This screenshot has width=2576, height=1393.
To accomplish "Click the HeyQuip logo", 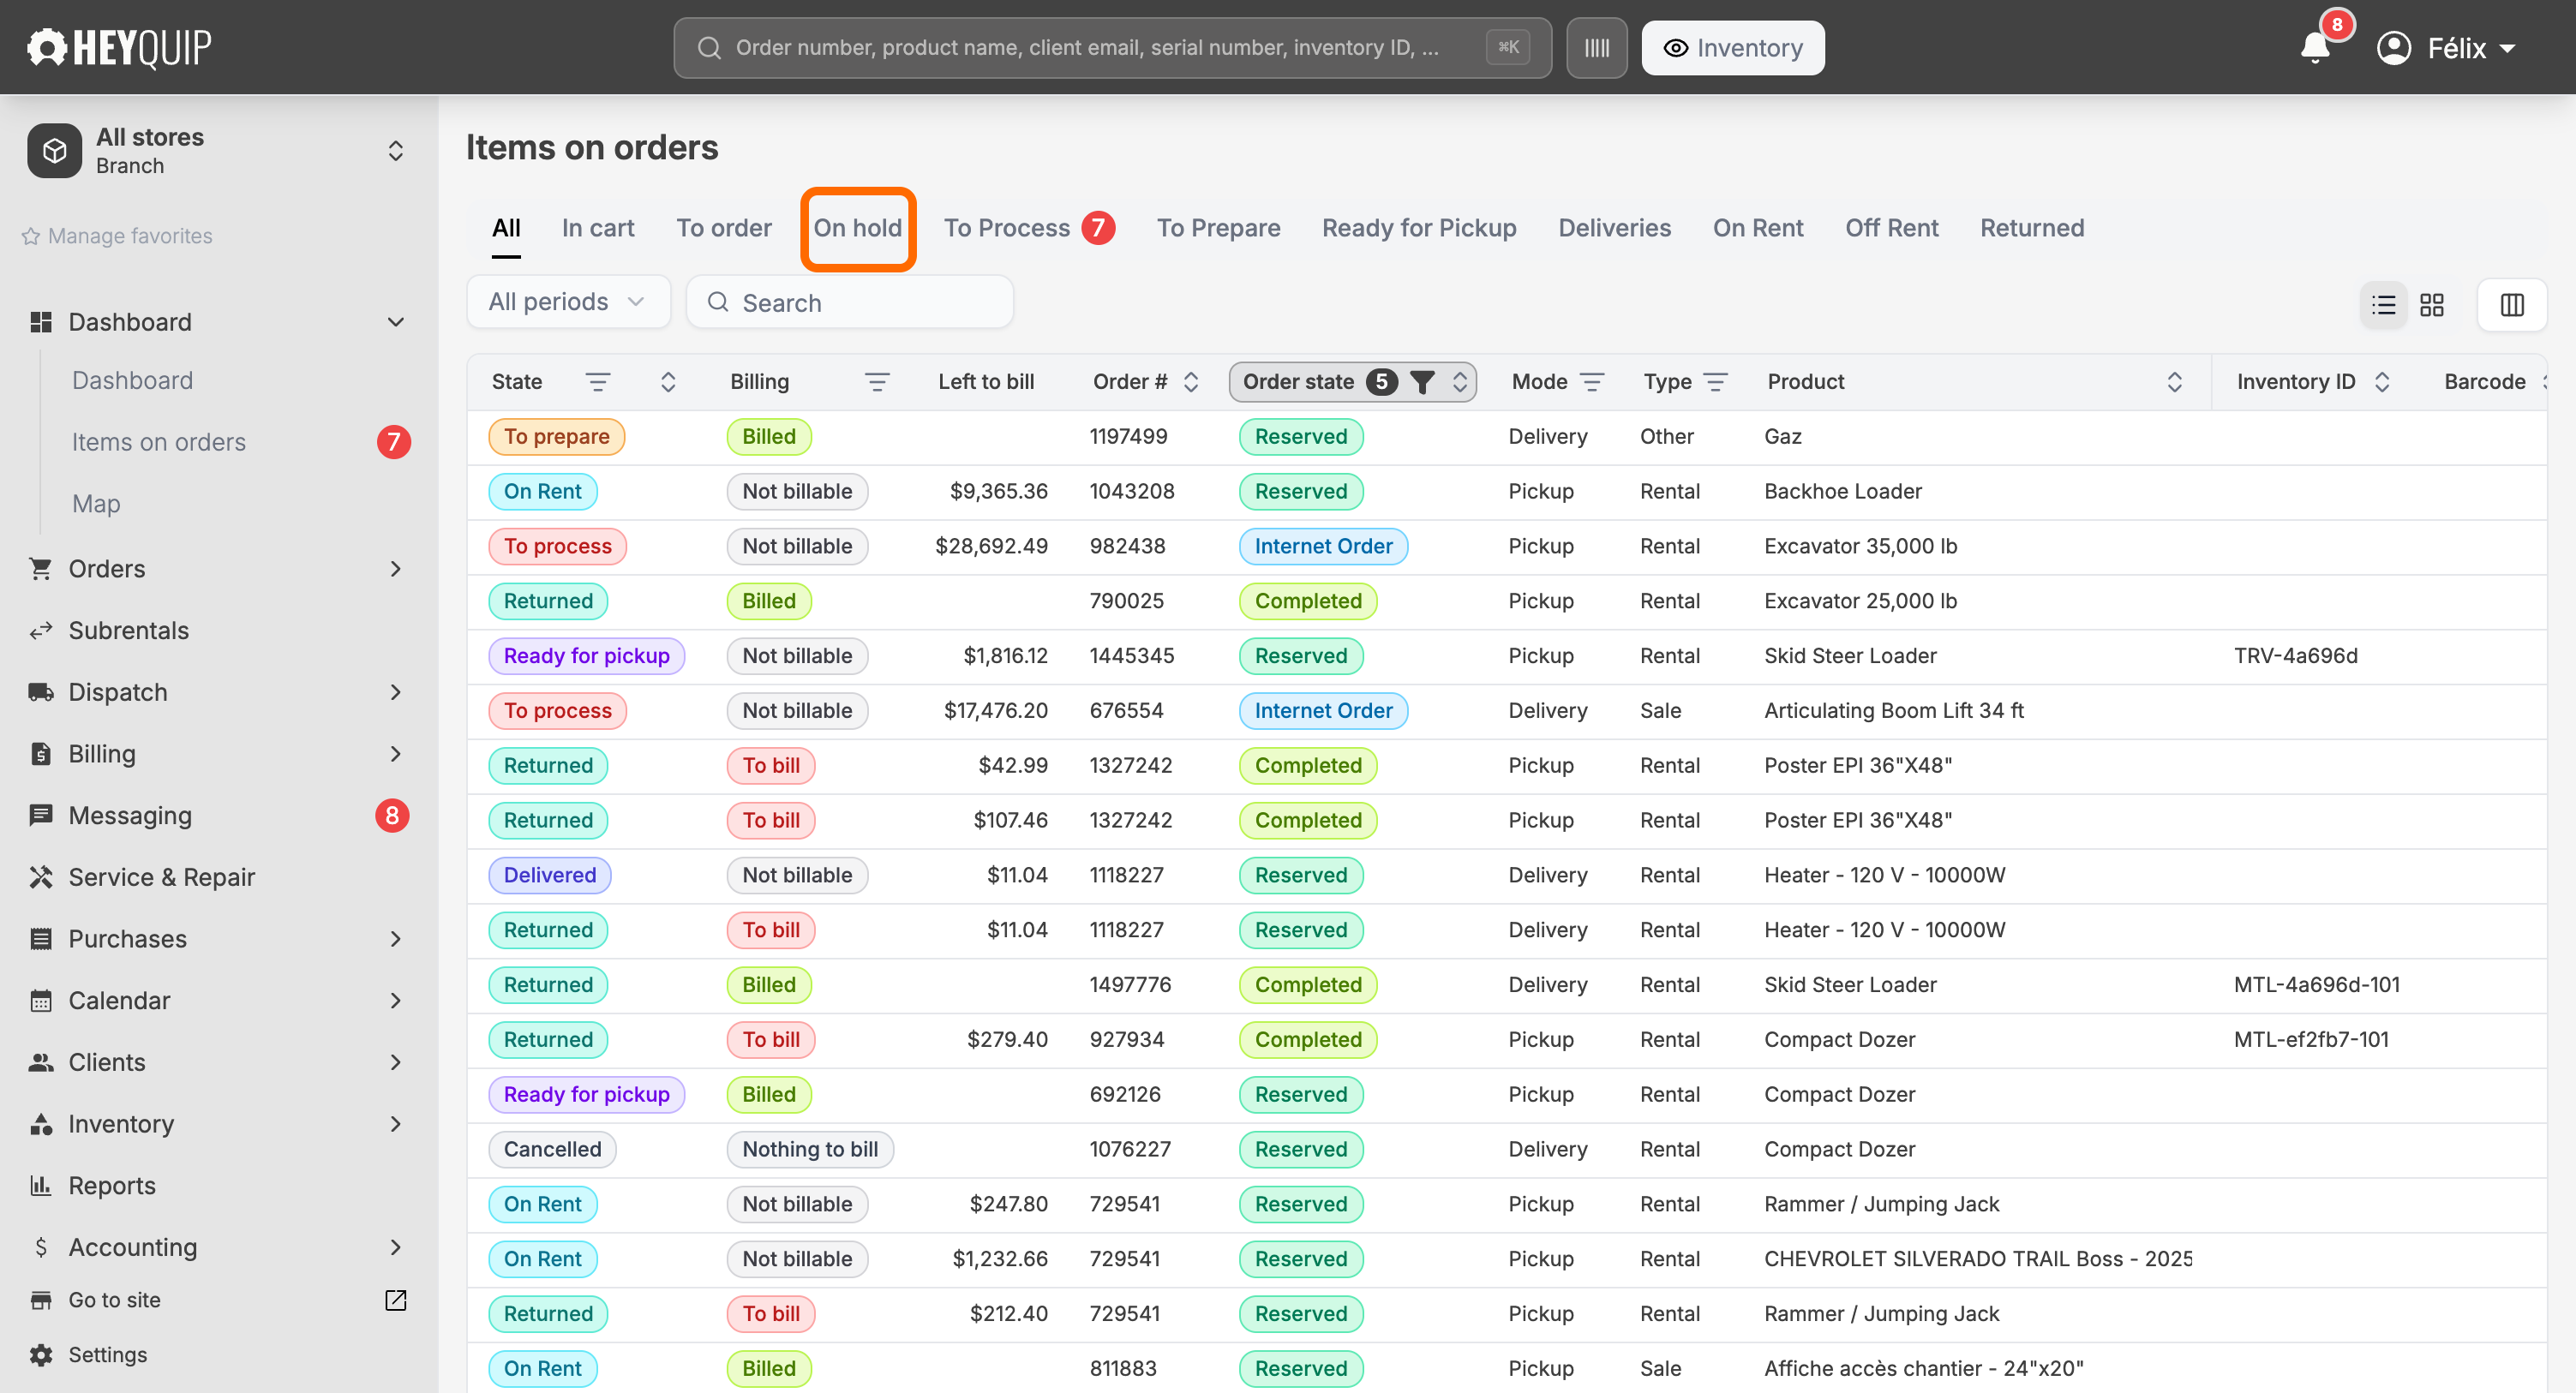I will point(119,47).
